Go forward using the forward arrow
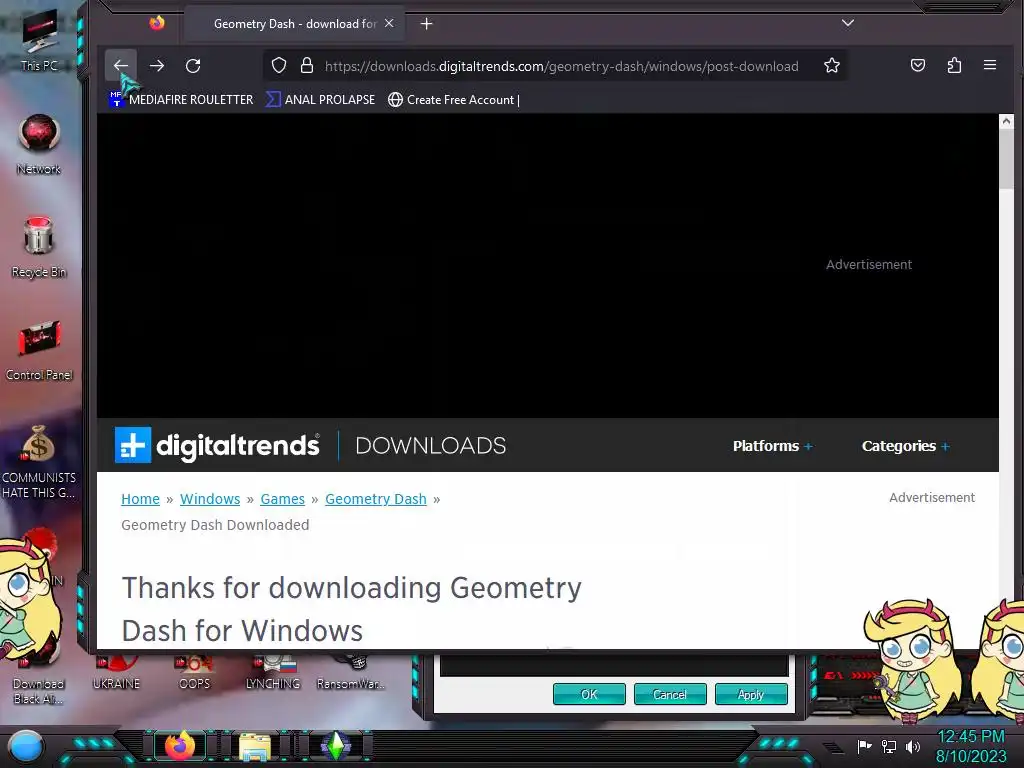The width and height of the screenshot is (1024, 768). coord(157,65)
